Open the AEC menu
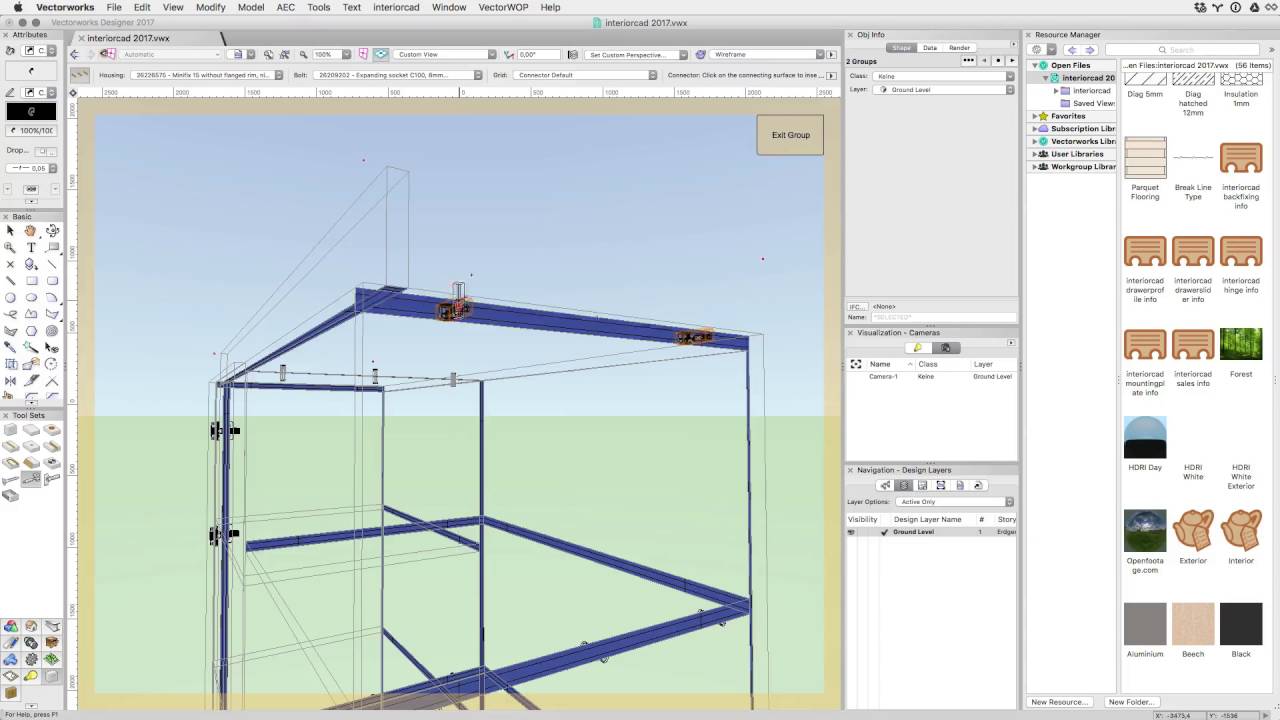 click(285, 7)
